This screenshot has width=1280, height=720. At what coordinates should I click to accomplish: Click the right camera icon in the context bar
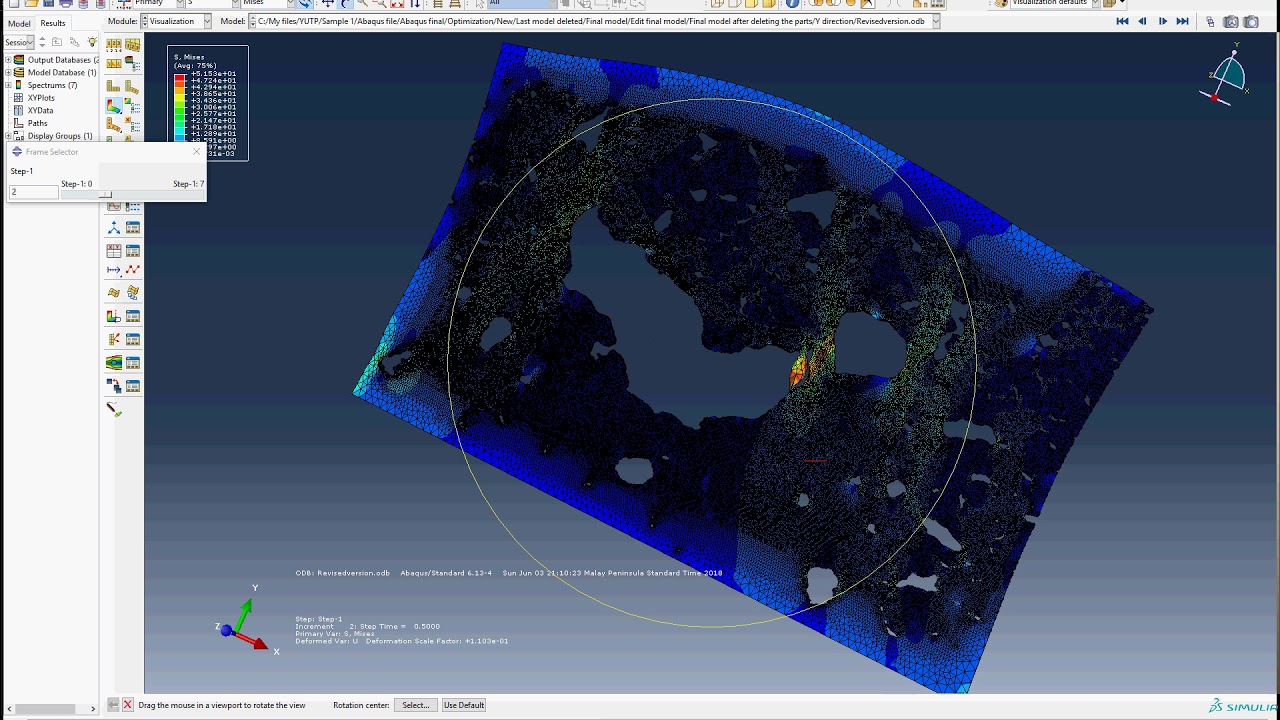(x=1251, y=21)
